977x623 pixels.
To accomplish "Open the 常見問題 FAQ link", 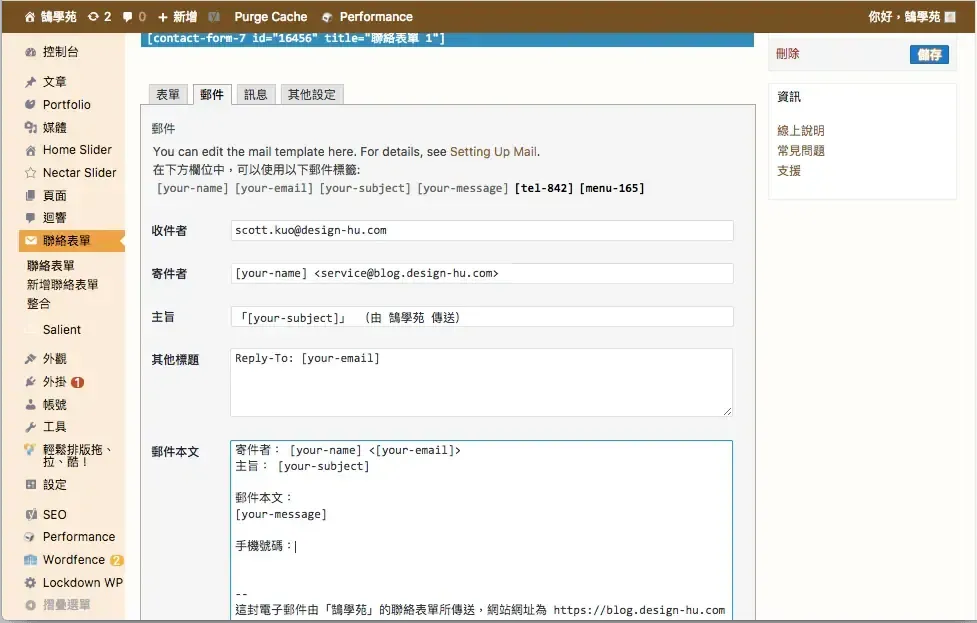I will point(801,151).
